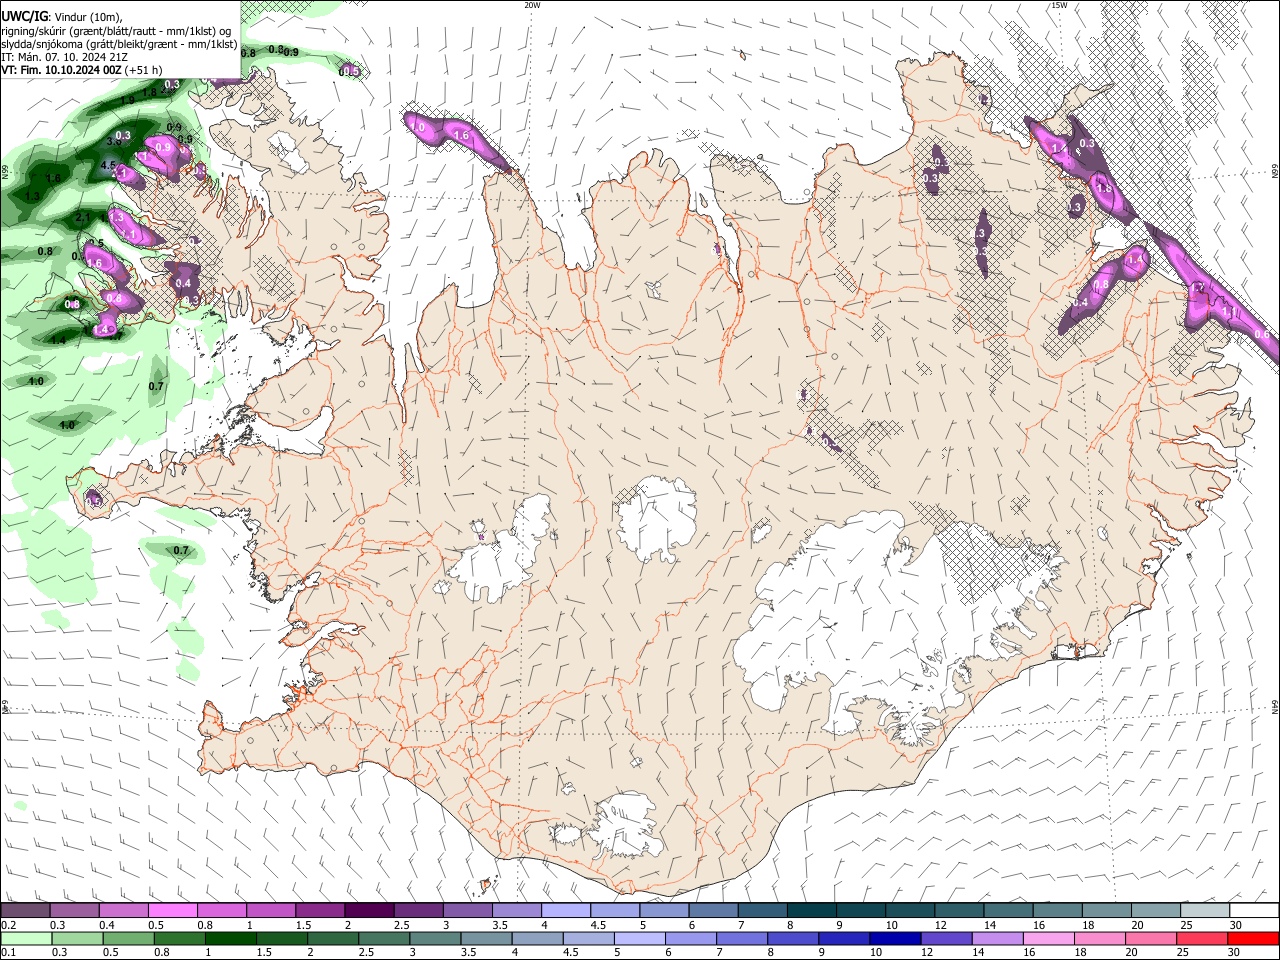
Task: Click the VT: Fim. 10.10.2024 00Z line
Action: coord(61,70)
